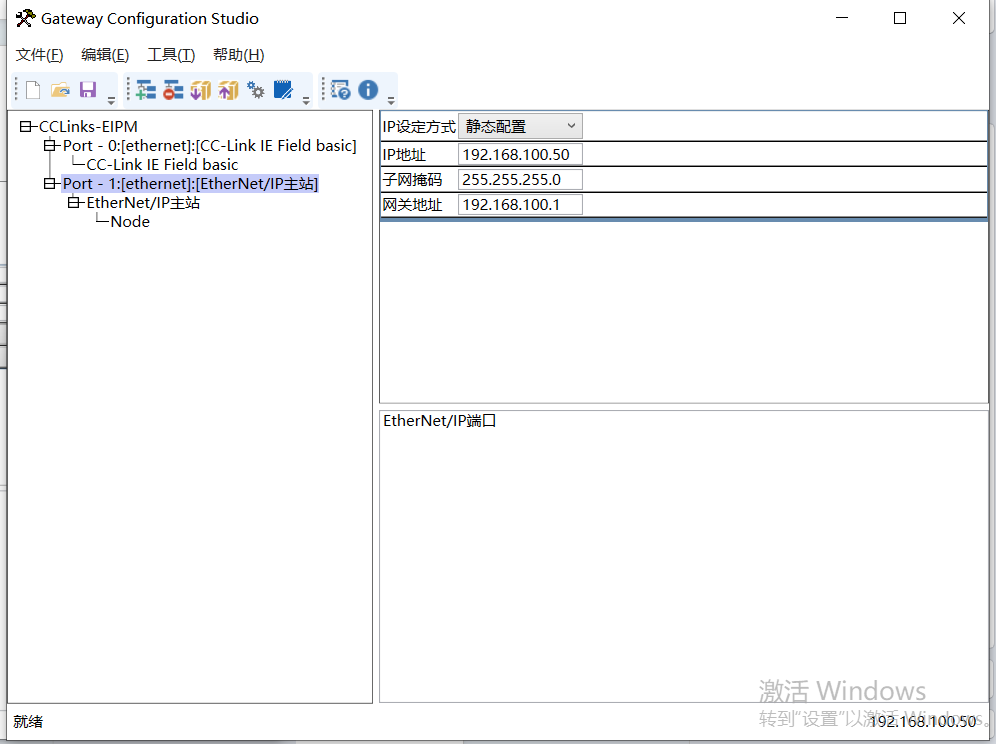The width and height of the screenshot is (996, 744).
Task: Click the IP地址 field 192.168.100.50
Action: pos(520,154)
